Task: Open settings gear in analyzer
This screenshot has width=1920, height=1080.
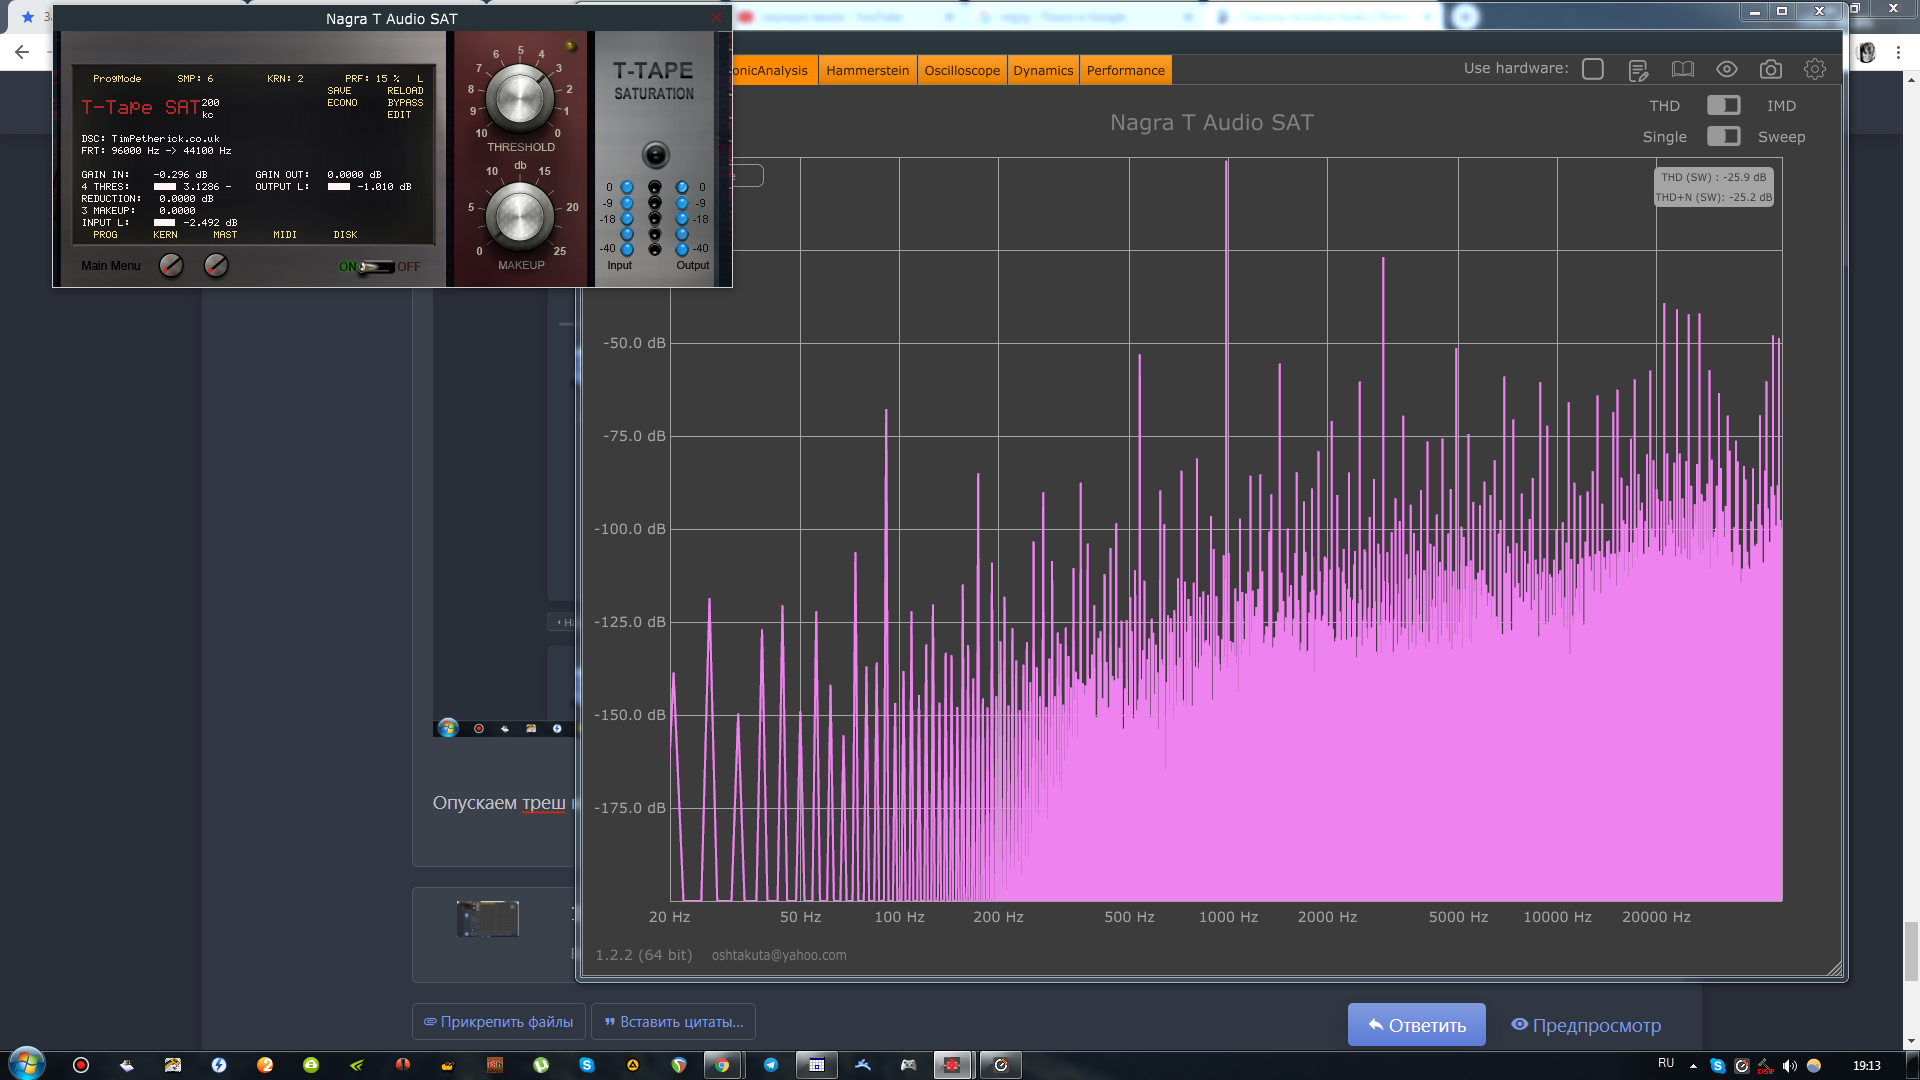Action: pos(1815,70)
